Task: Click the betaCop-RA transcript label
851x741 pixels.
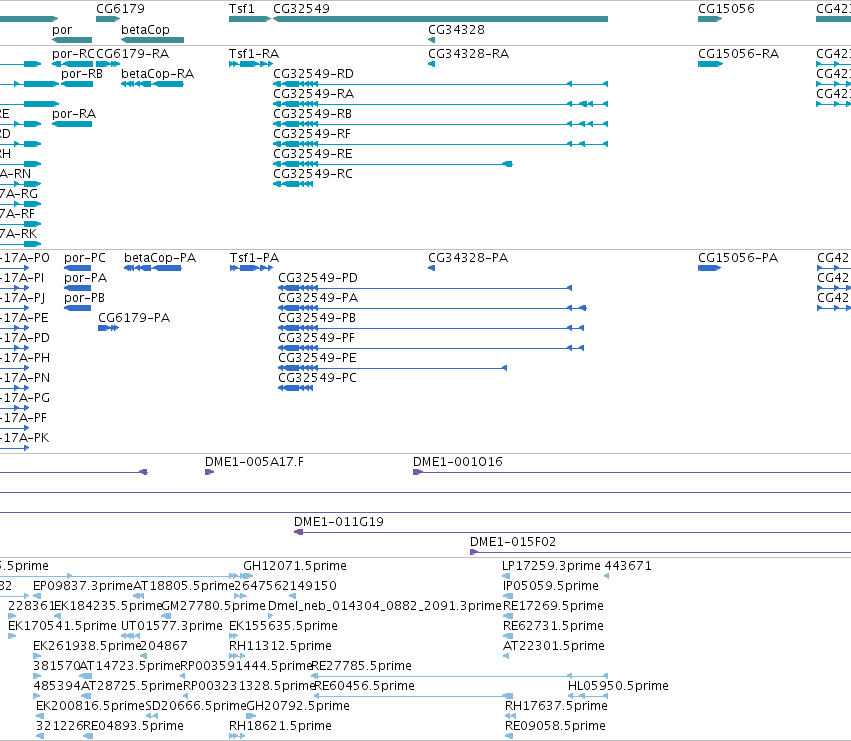Action: click(157, 74)
